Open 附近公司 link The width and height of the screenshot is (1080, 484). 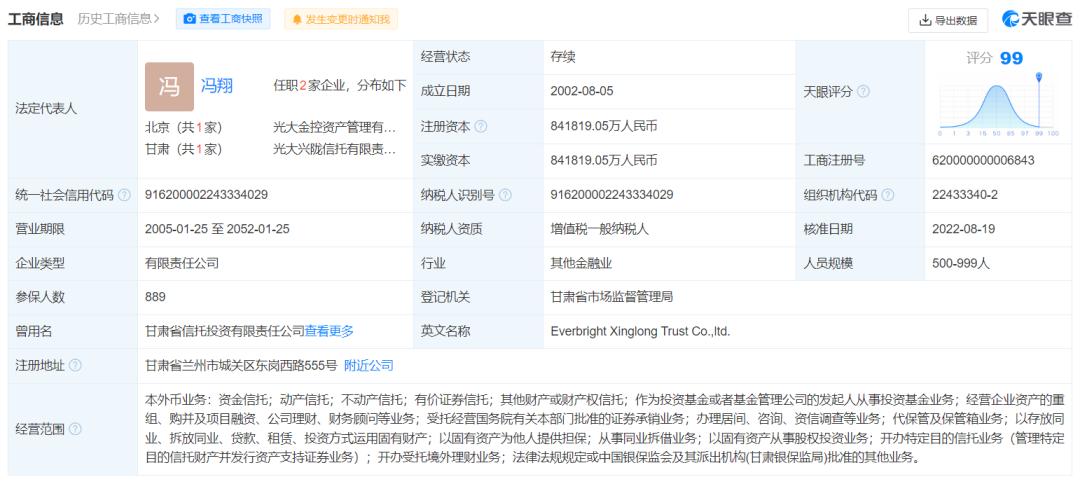pos(368,366)
